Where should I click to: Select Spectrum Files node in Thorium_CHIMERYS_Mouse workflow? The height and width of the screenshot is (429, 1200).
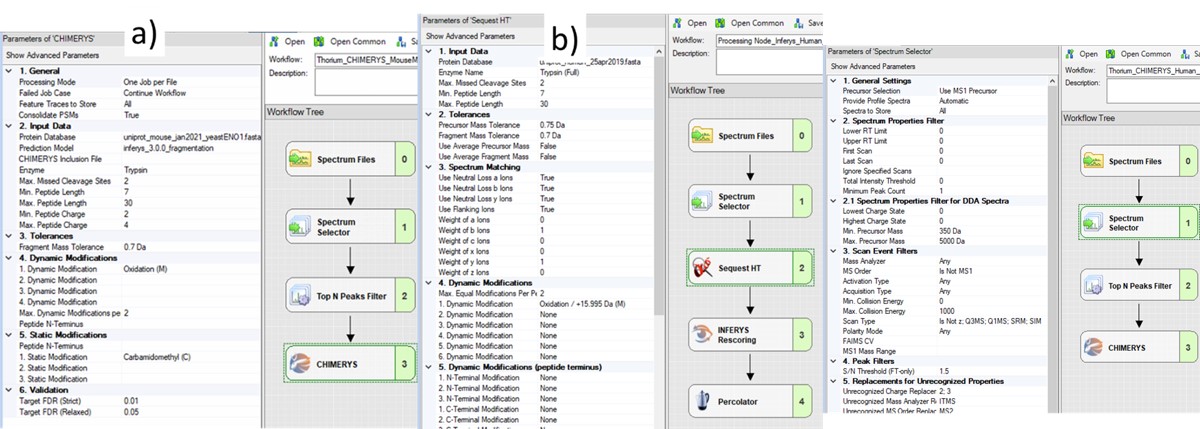348,158
